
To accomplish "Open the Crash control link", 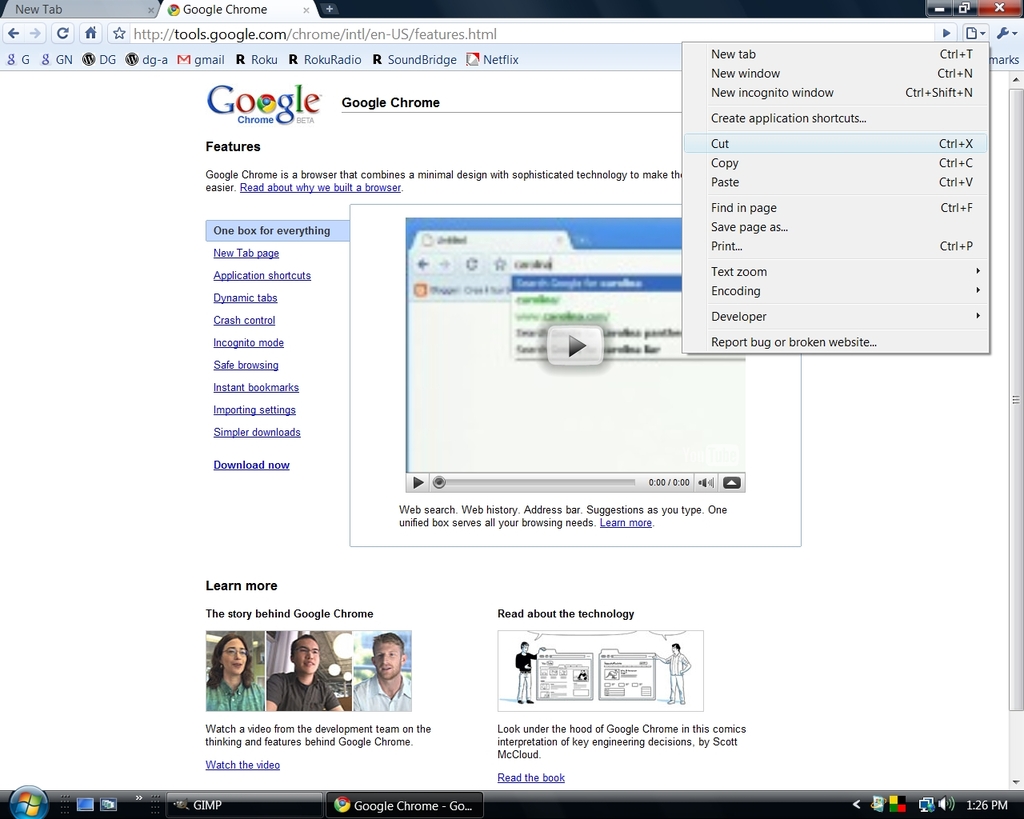I will click(244, 321).
